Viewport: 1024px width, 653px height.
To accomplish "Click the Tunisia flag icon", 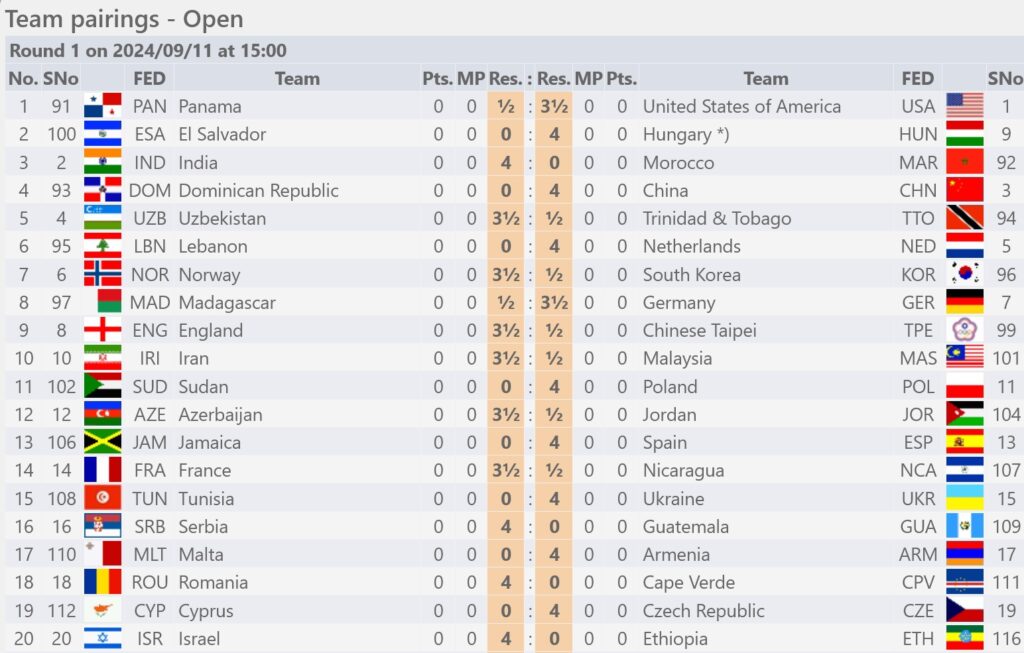I will click(103, 498).
